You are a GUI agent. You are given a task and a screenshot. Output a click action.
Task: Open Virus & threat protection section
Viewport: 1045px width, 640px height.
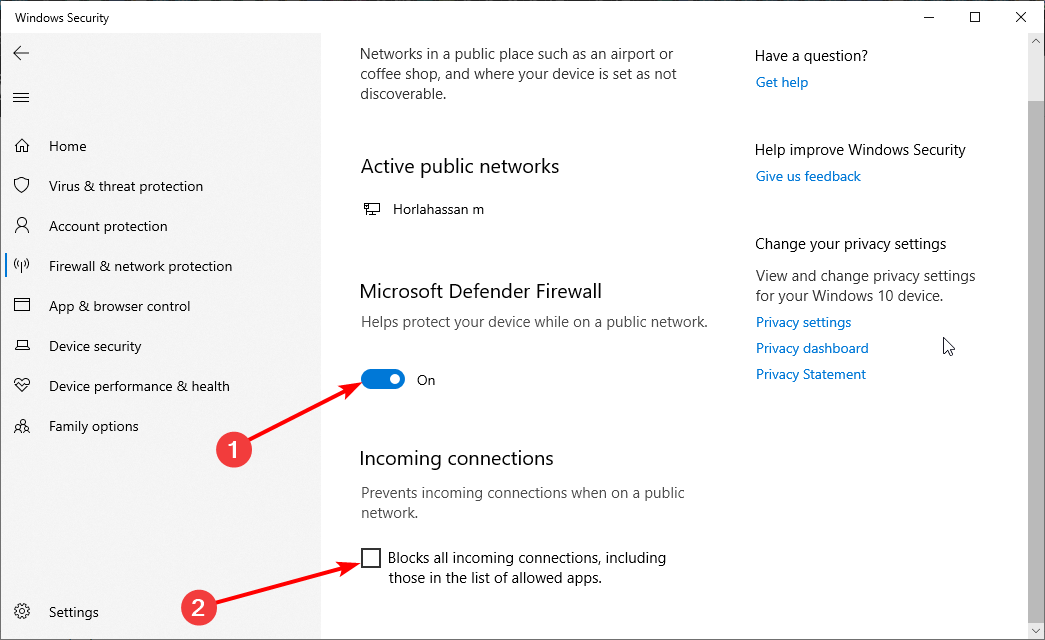click(126, 186)
